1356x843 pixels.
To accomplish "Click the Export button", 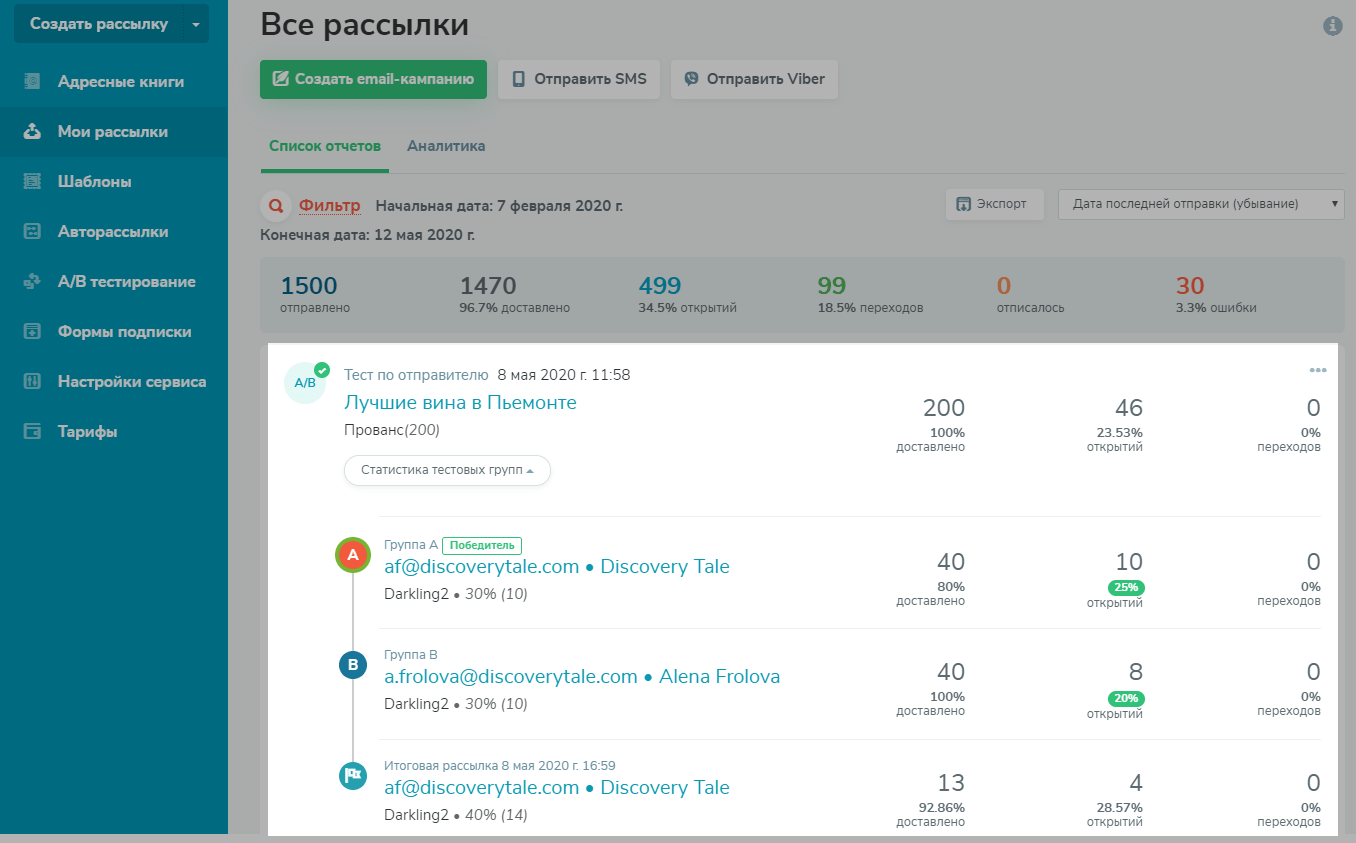I will pyautogui.click(x=993, y=204).
